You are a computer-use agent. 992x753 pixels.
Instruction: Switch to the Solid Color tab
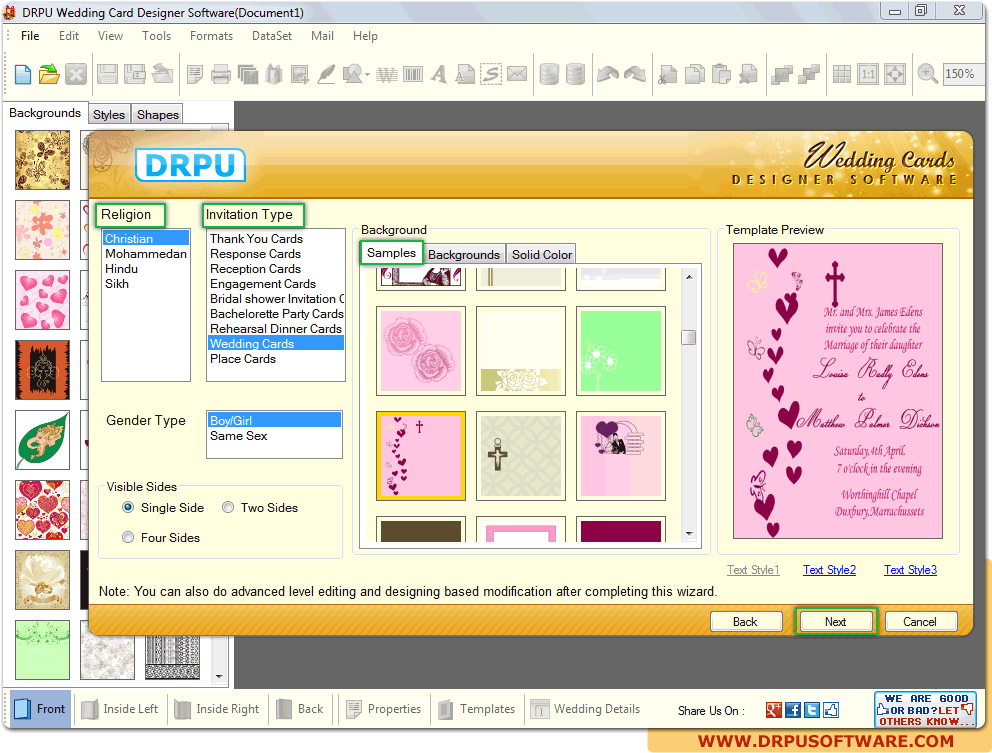(542, 254)
